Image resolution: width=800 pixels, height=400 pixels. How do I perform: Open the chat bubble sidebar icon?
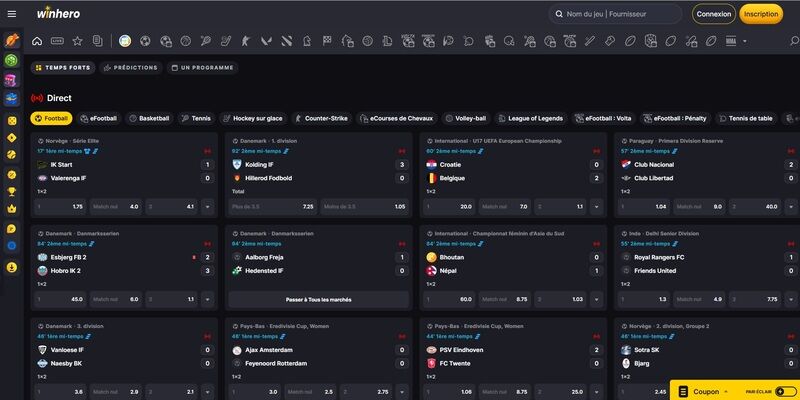(x=12, y=229)
